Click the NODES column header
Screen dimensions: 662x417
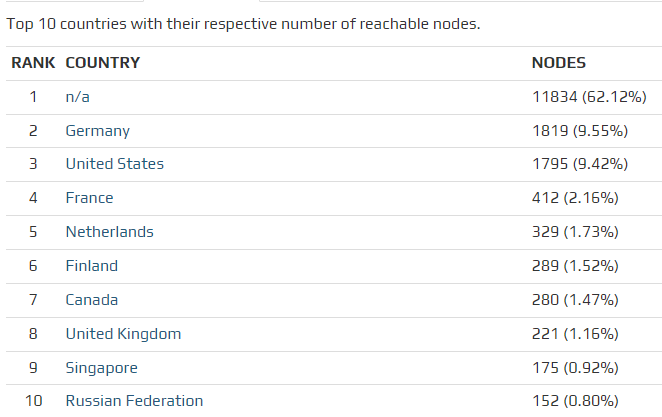[558, 63]
